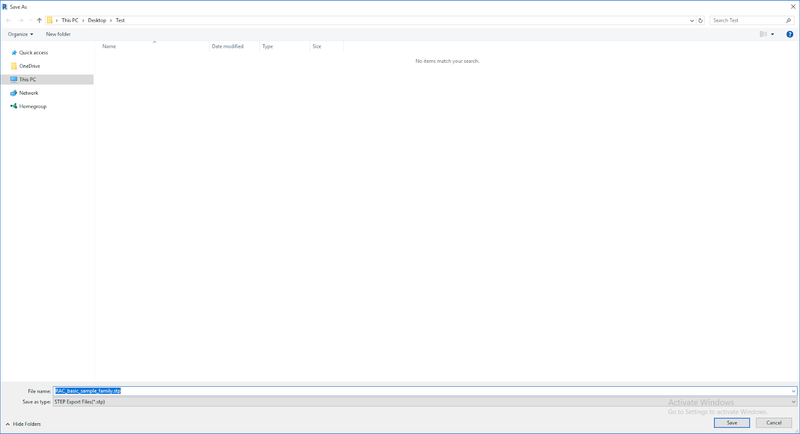800x434 pixels.
Task: Refresh the Test folder view
Action: click(x=701, y=20)
